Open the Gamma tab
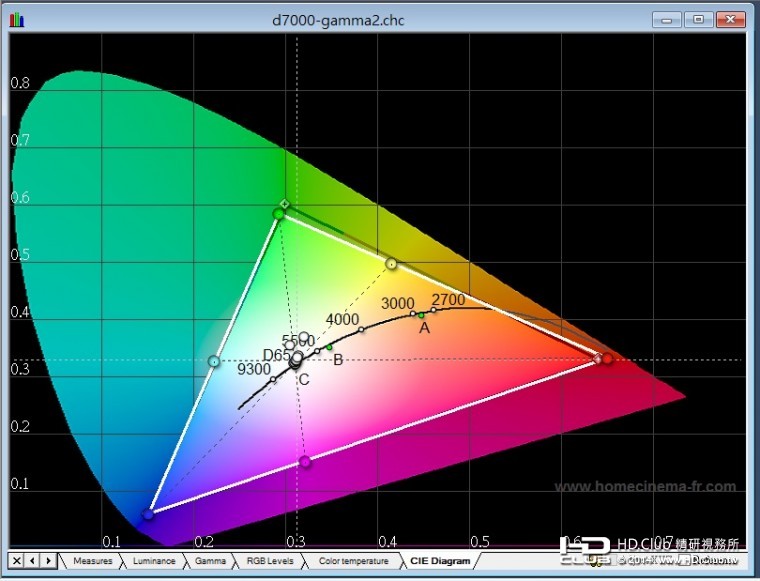Viewport: 760px width, 581px height. point(211,561)
